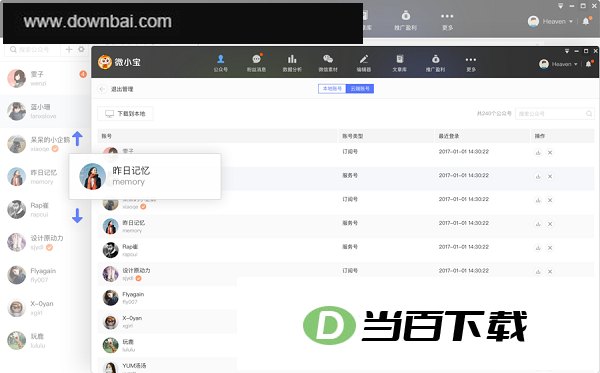This screenshot has height=373, width=600.
Task: Click the 退出管理 link
Action: pyautogui.click(x=122, y=89)
